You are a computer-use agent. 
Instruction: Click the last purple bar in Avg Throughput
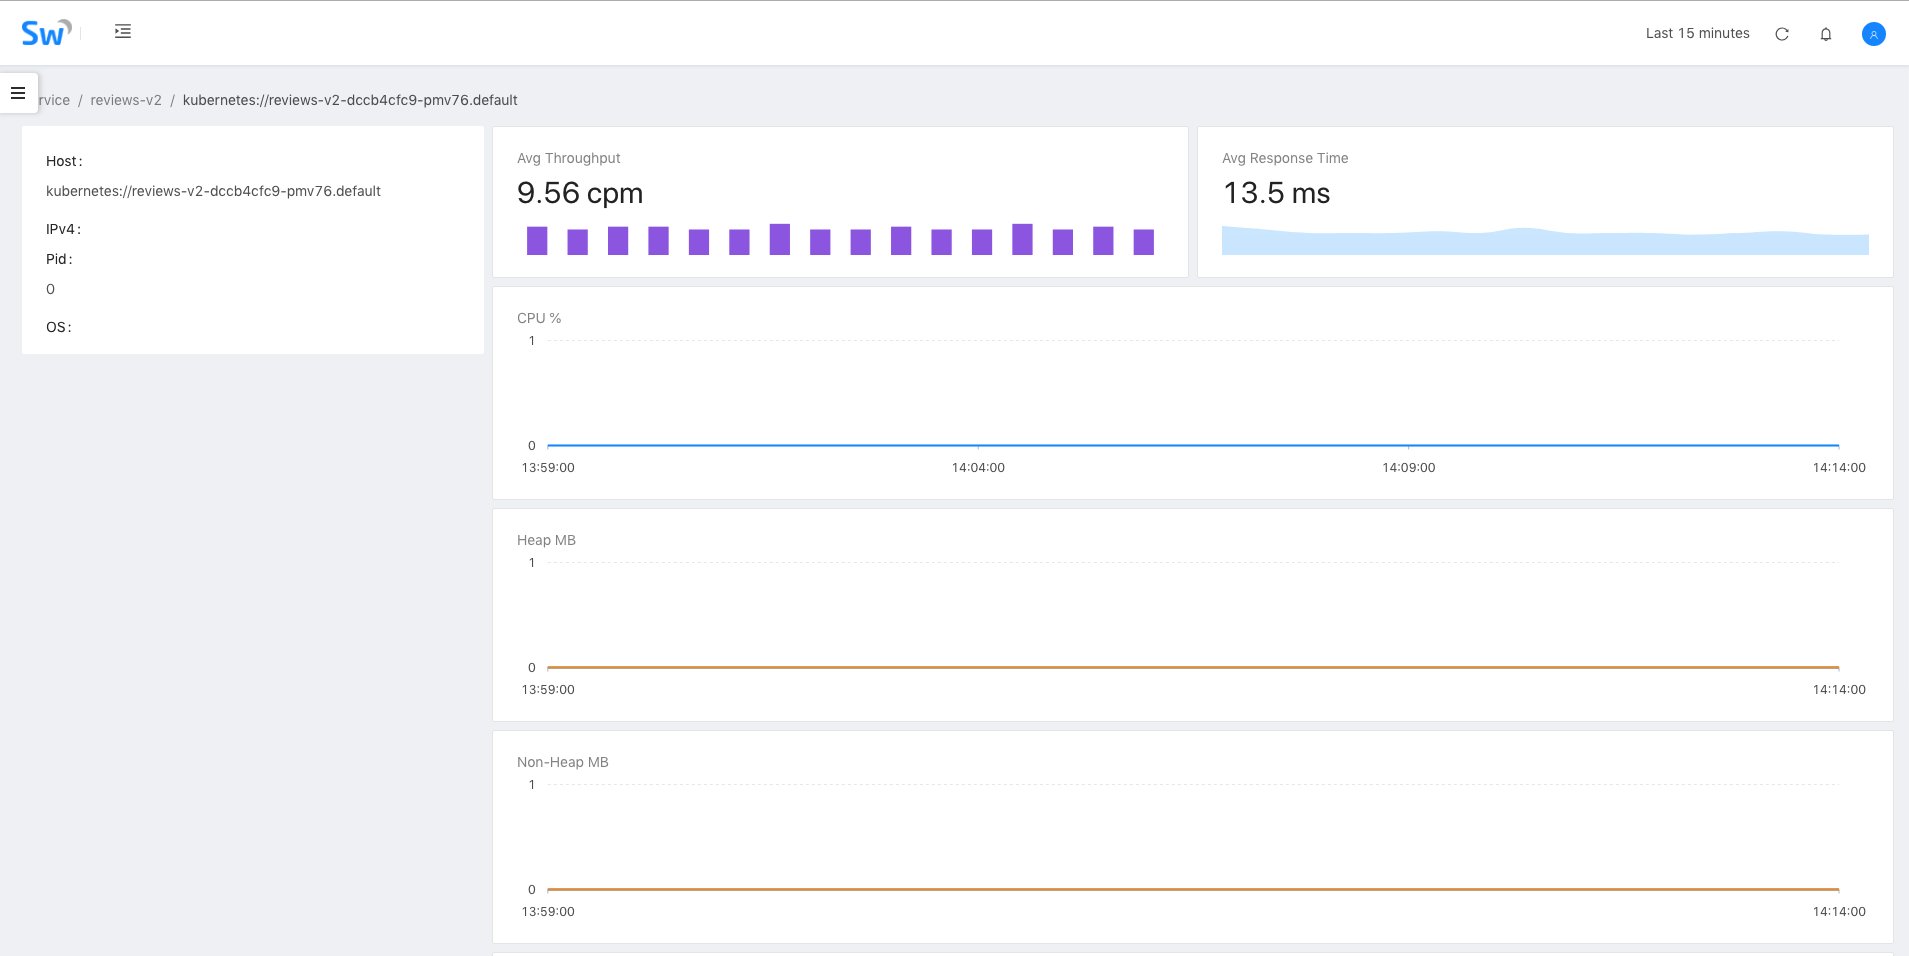(x=1143, y=242)
